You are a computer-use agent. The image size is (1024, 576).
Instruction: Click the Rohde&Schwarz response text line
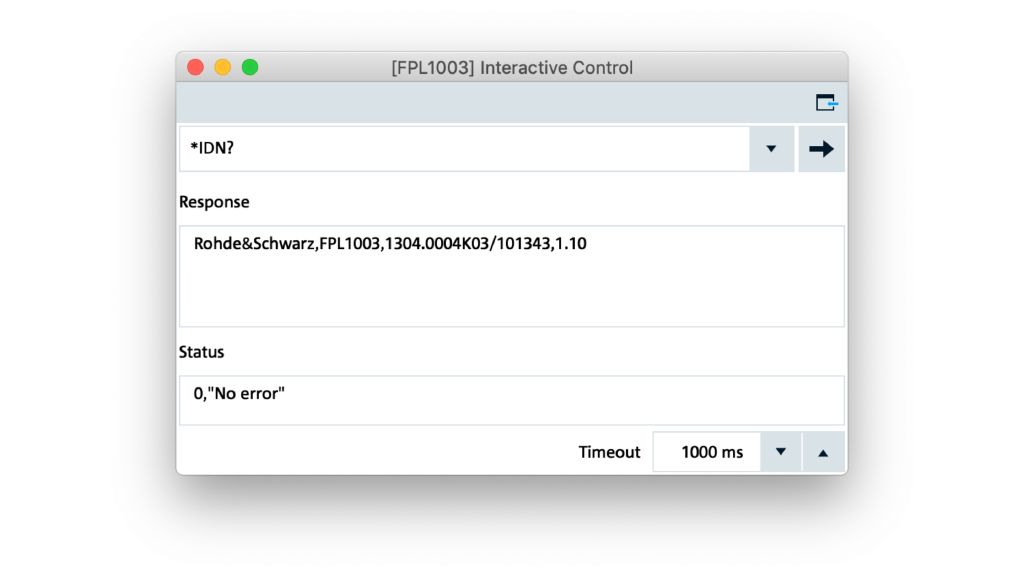tap(390, 243)
